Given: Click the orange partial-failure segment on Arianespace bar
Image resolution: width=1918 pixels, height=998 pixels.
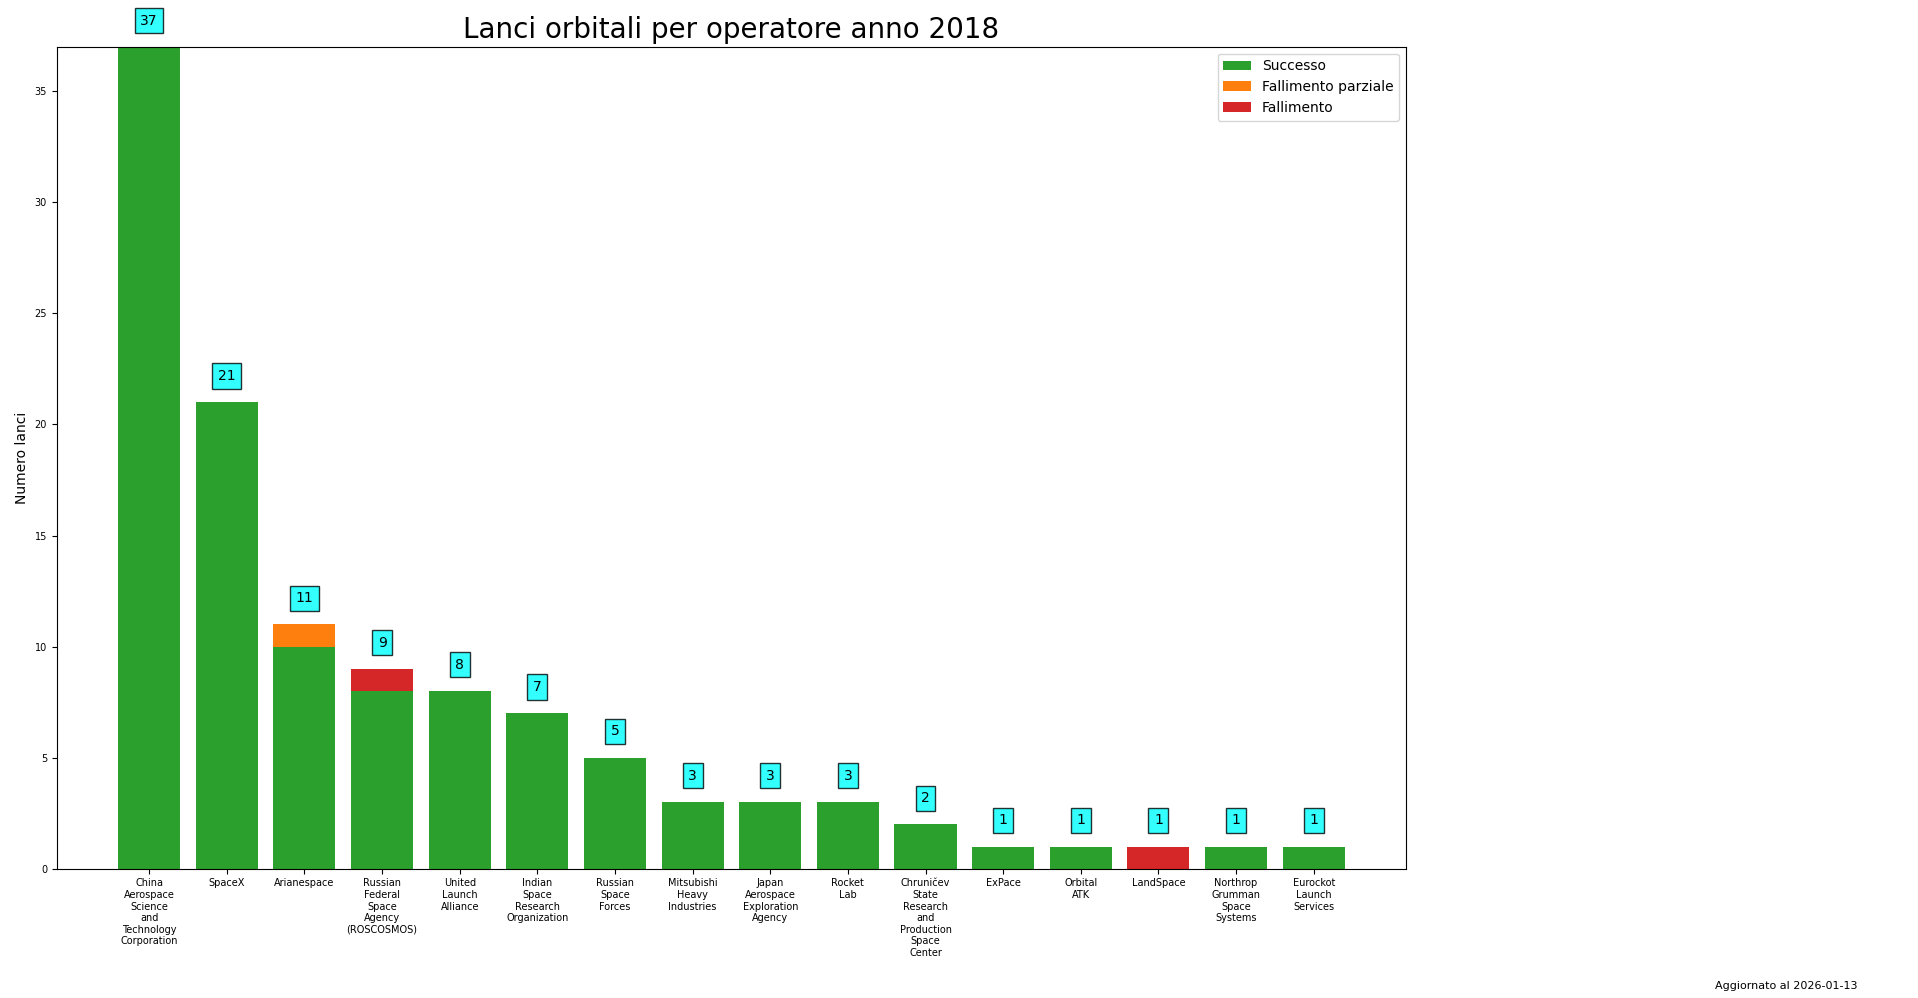Looking at the screenshot, I should (304, 636).
